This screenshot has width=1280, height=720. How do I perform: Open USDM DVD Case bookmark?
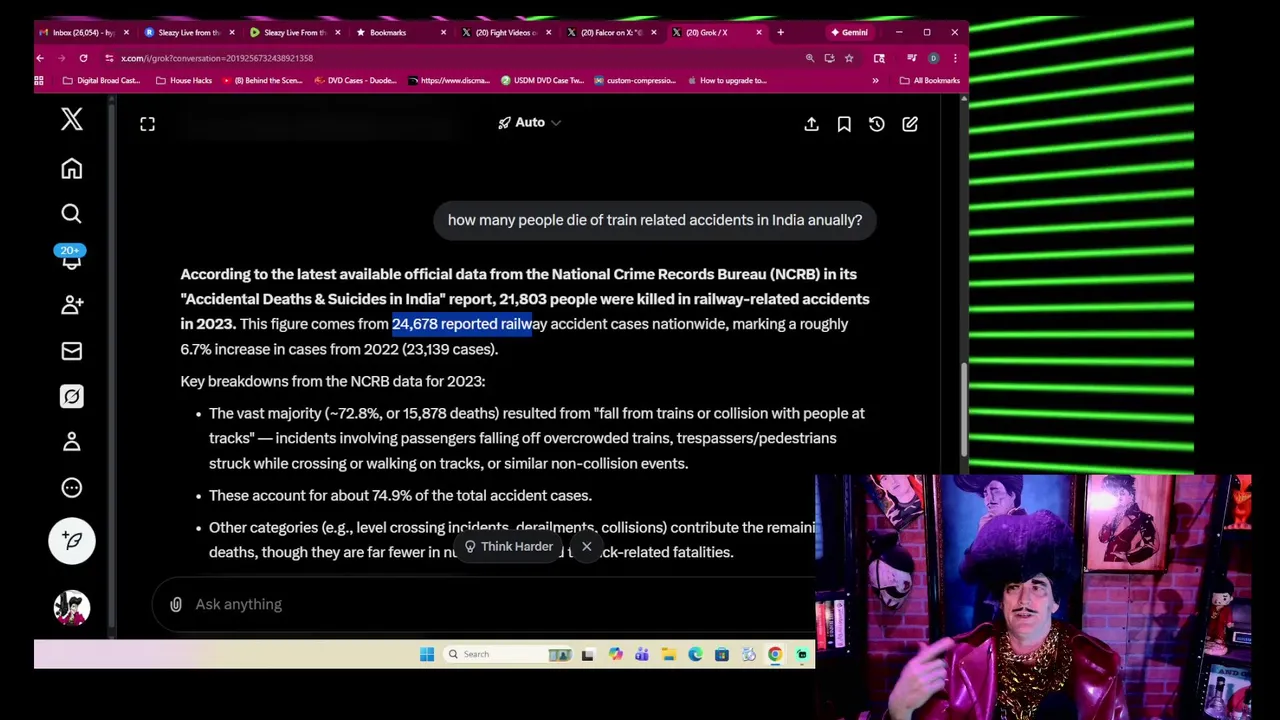(543, 80)
